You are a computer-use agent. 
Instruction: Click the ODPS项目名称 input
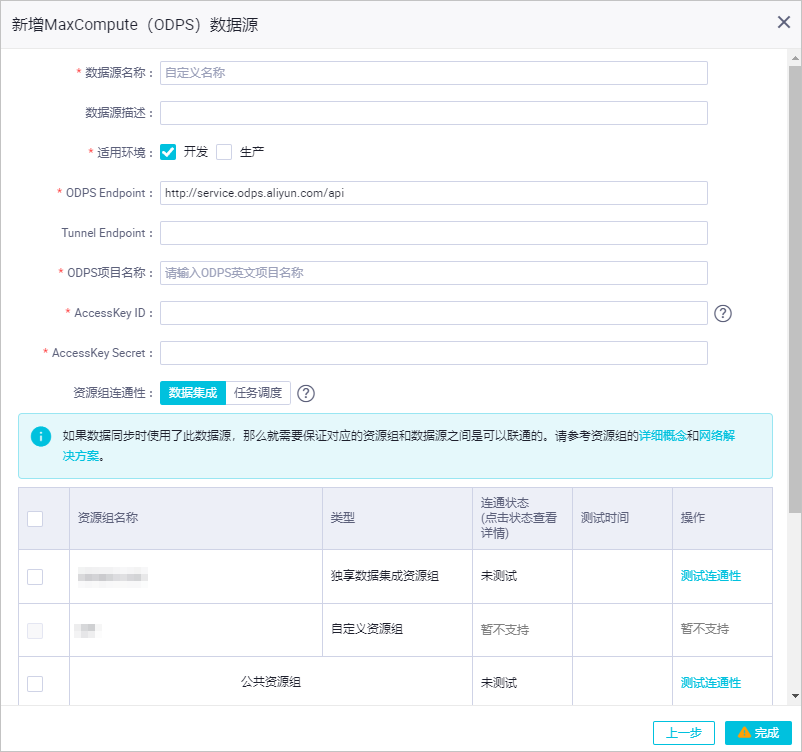click(434, 273)
